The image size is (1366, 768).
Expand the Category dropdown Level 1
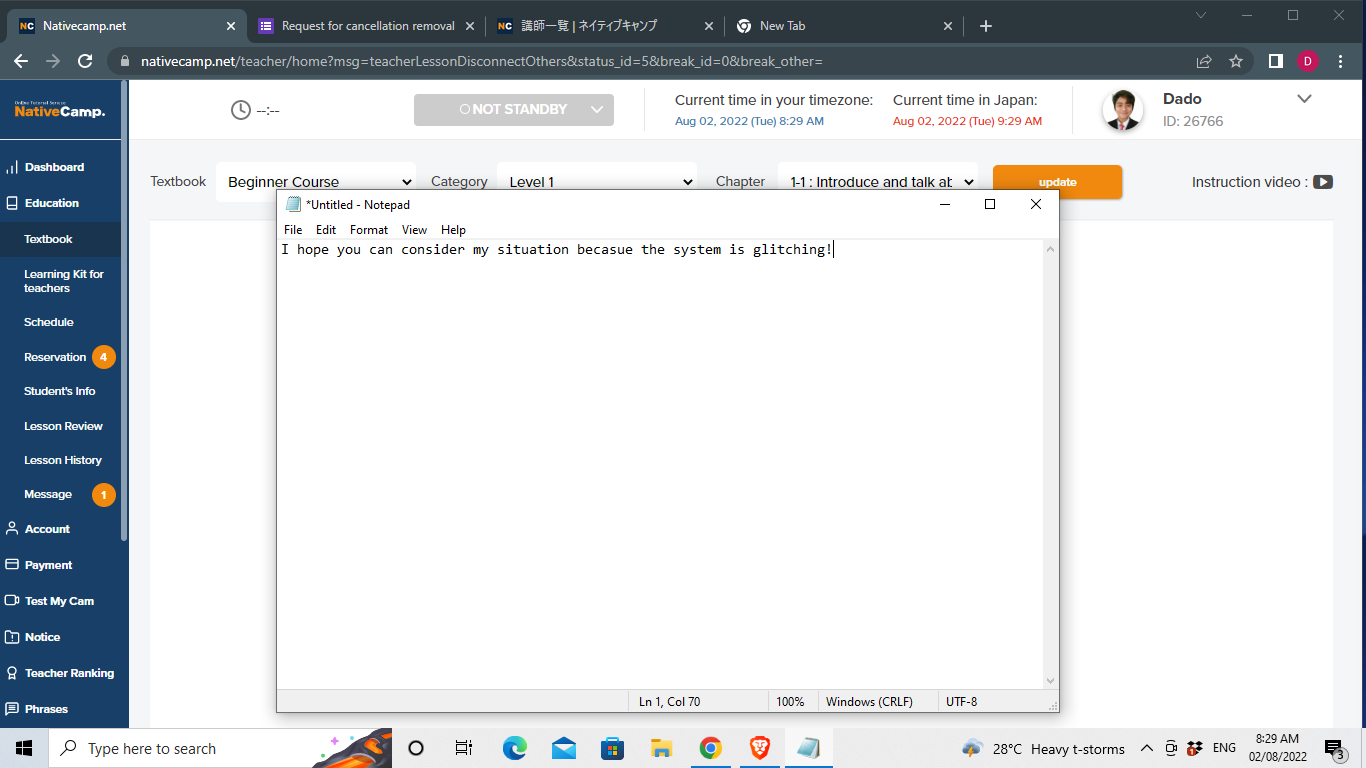[x=597, y=182]
